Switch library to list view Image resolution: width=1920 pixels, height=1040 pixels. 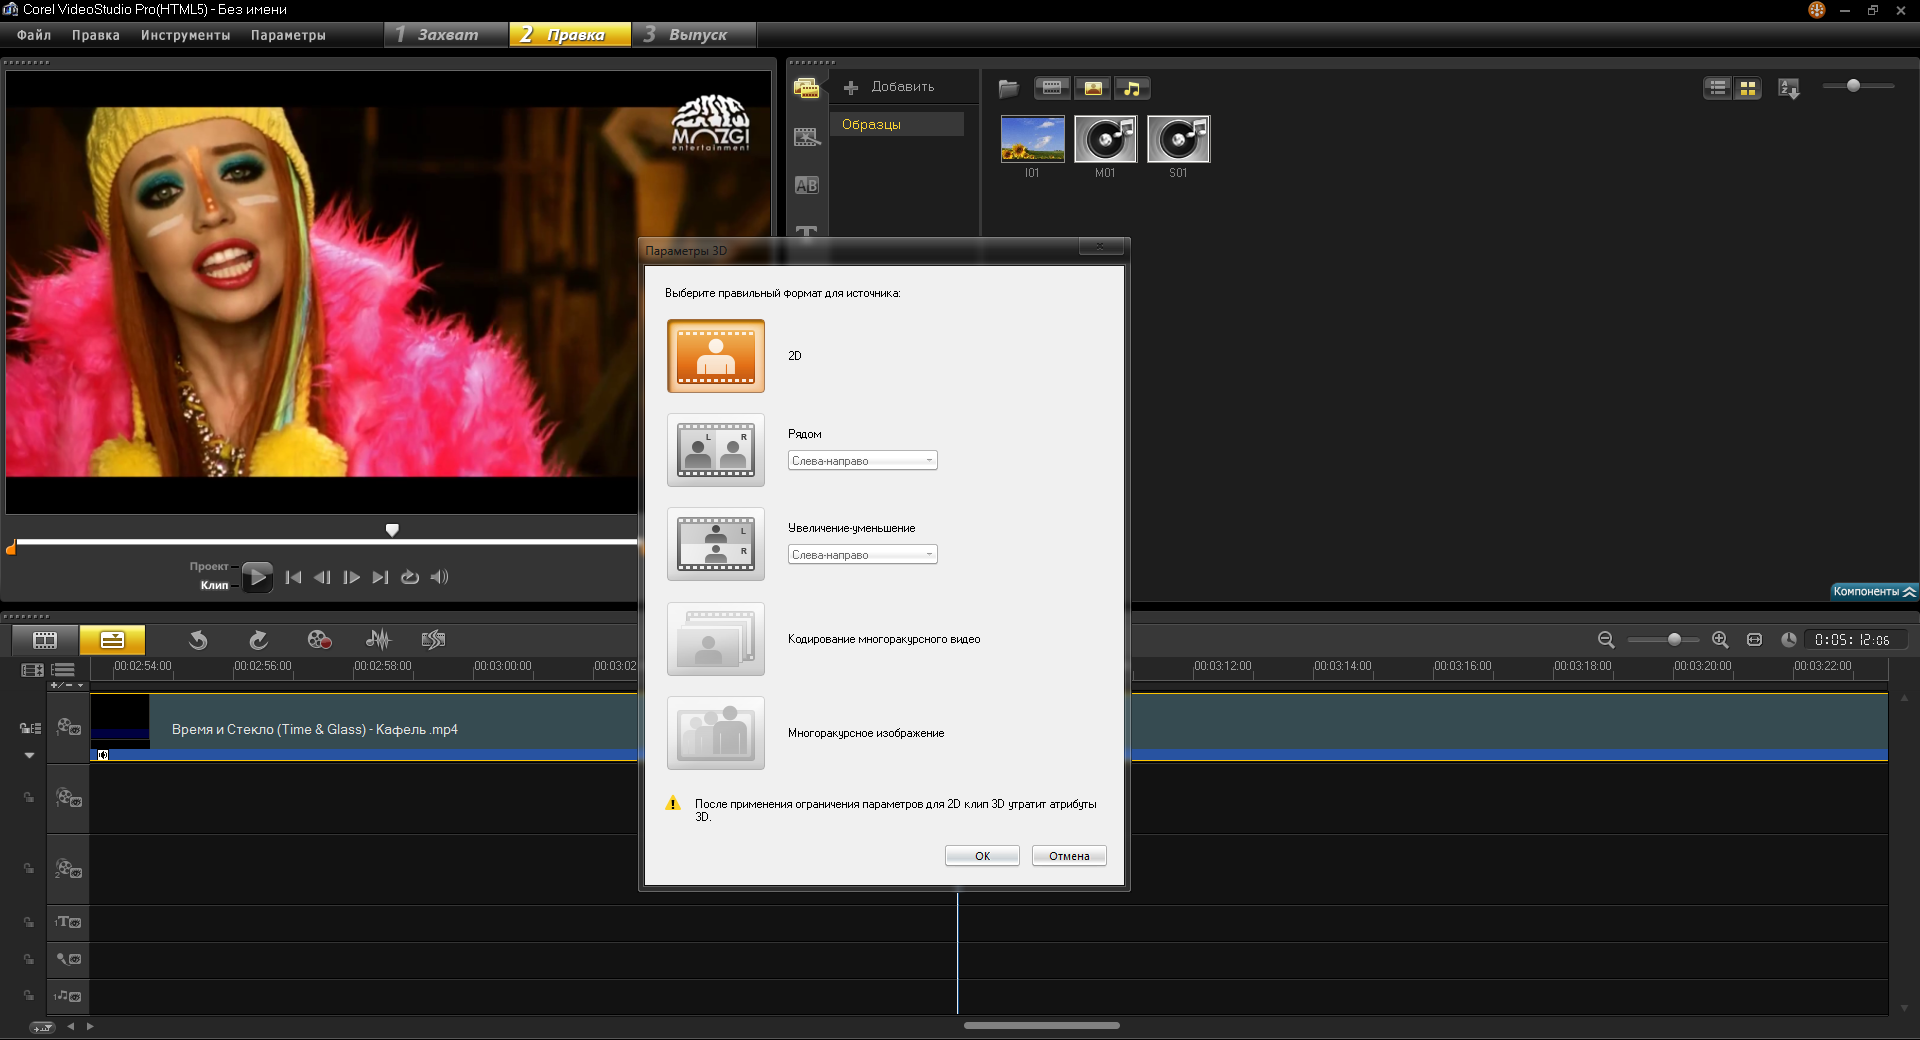(1717, 88)
